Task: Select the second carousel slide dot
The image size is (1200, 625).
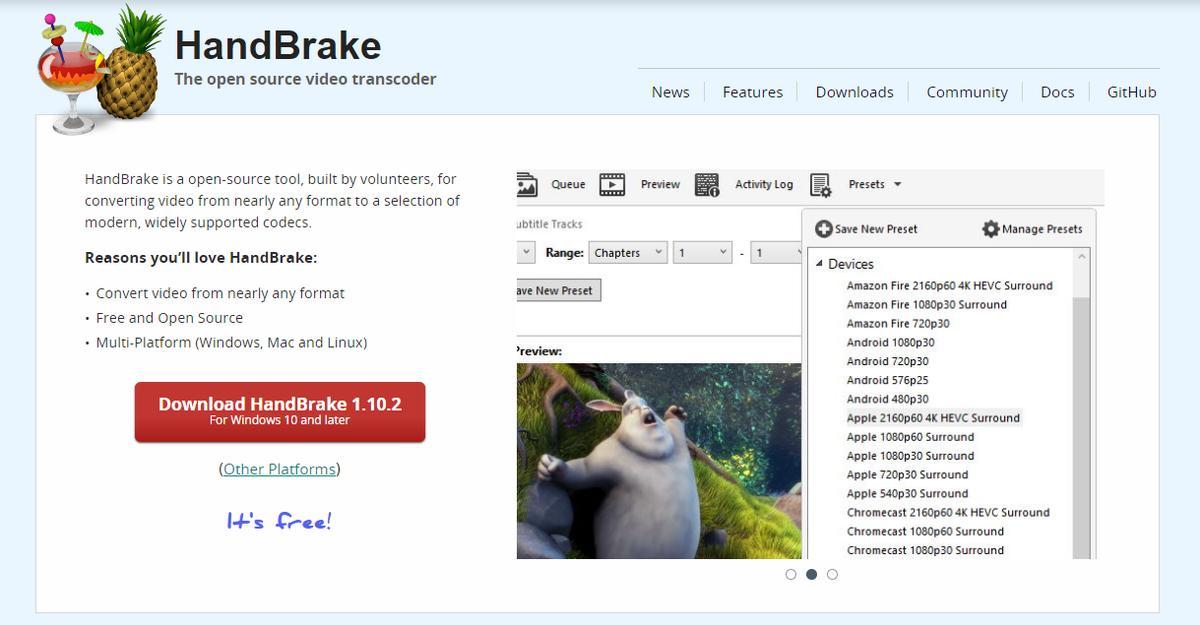Action: (811, 574)
